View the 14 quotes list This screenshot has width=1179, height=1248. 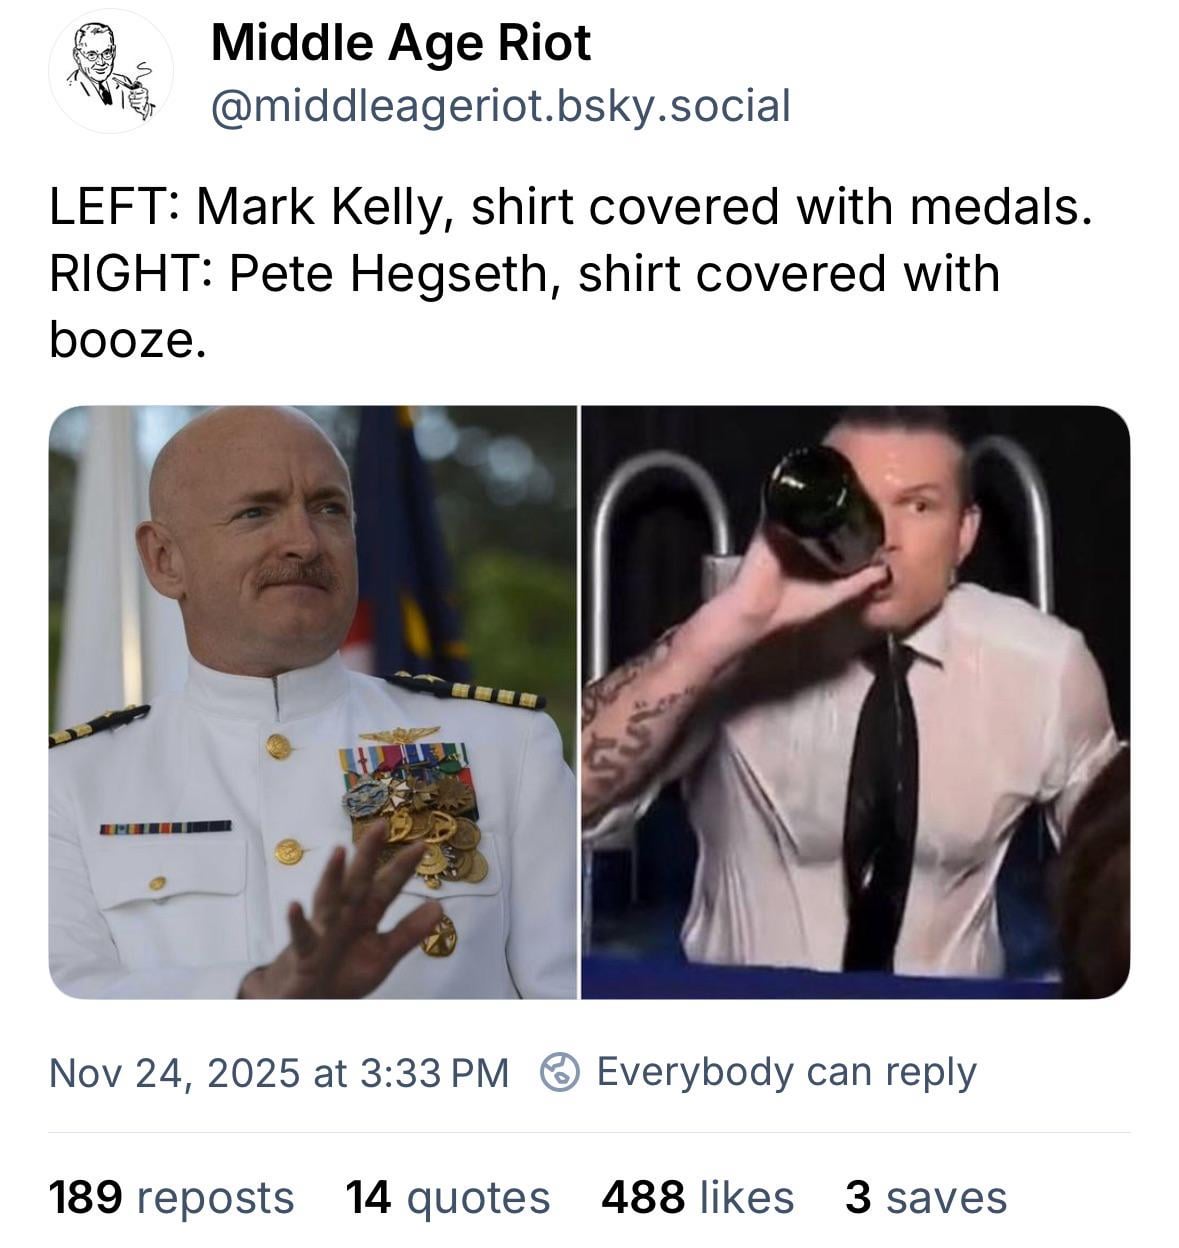(447, 1197)
